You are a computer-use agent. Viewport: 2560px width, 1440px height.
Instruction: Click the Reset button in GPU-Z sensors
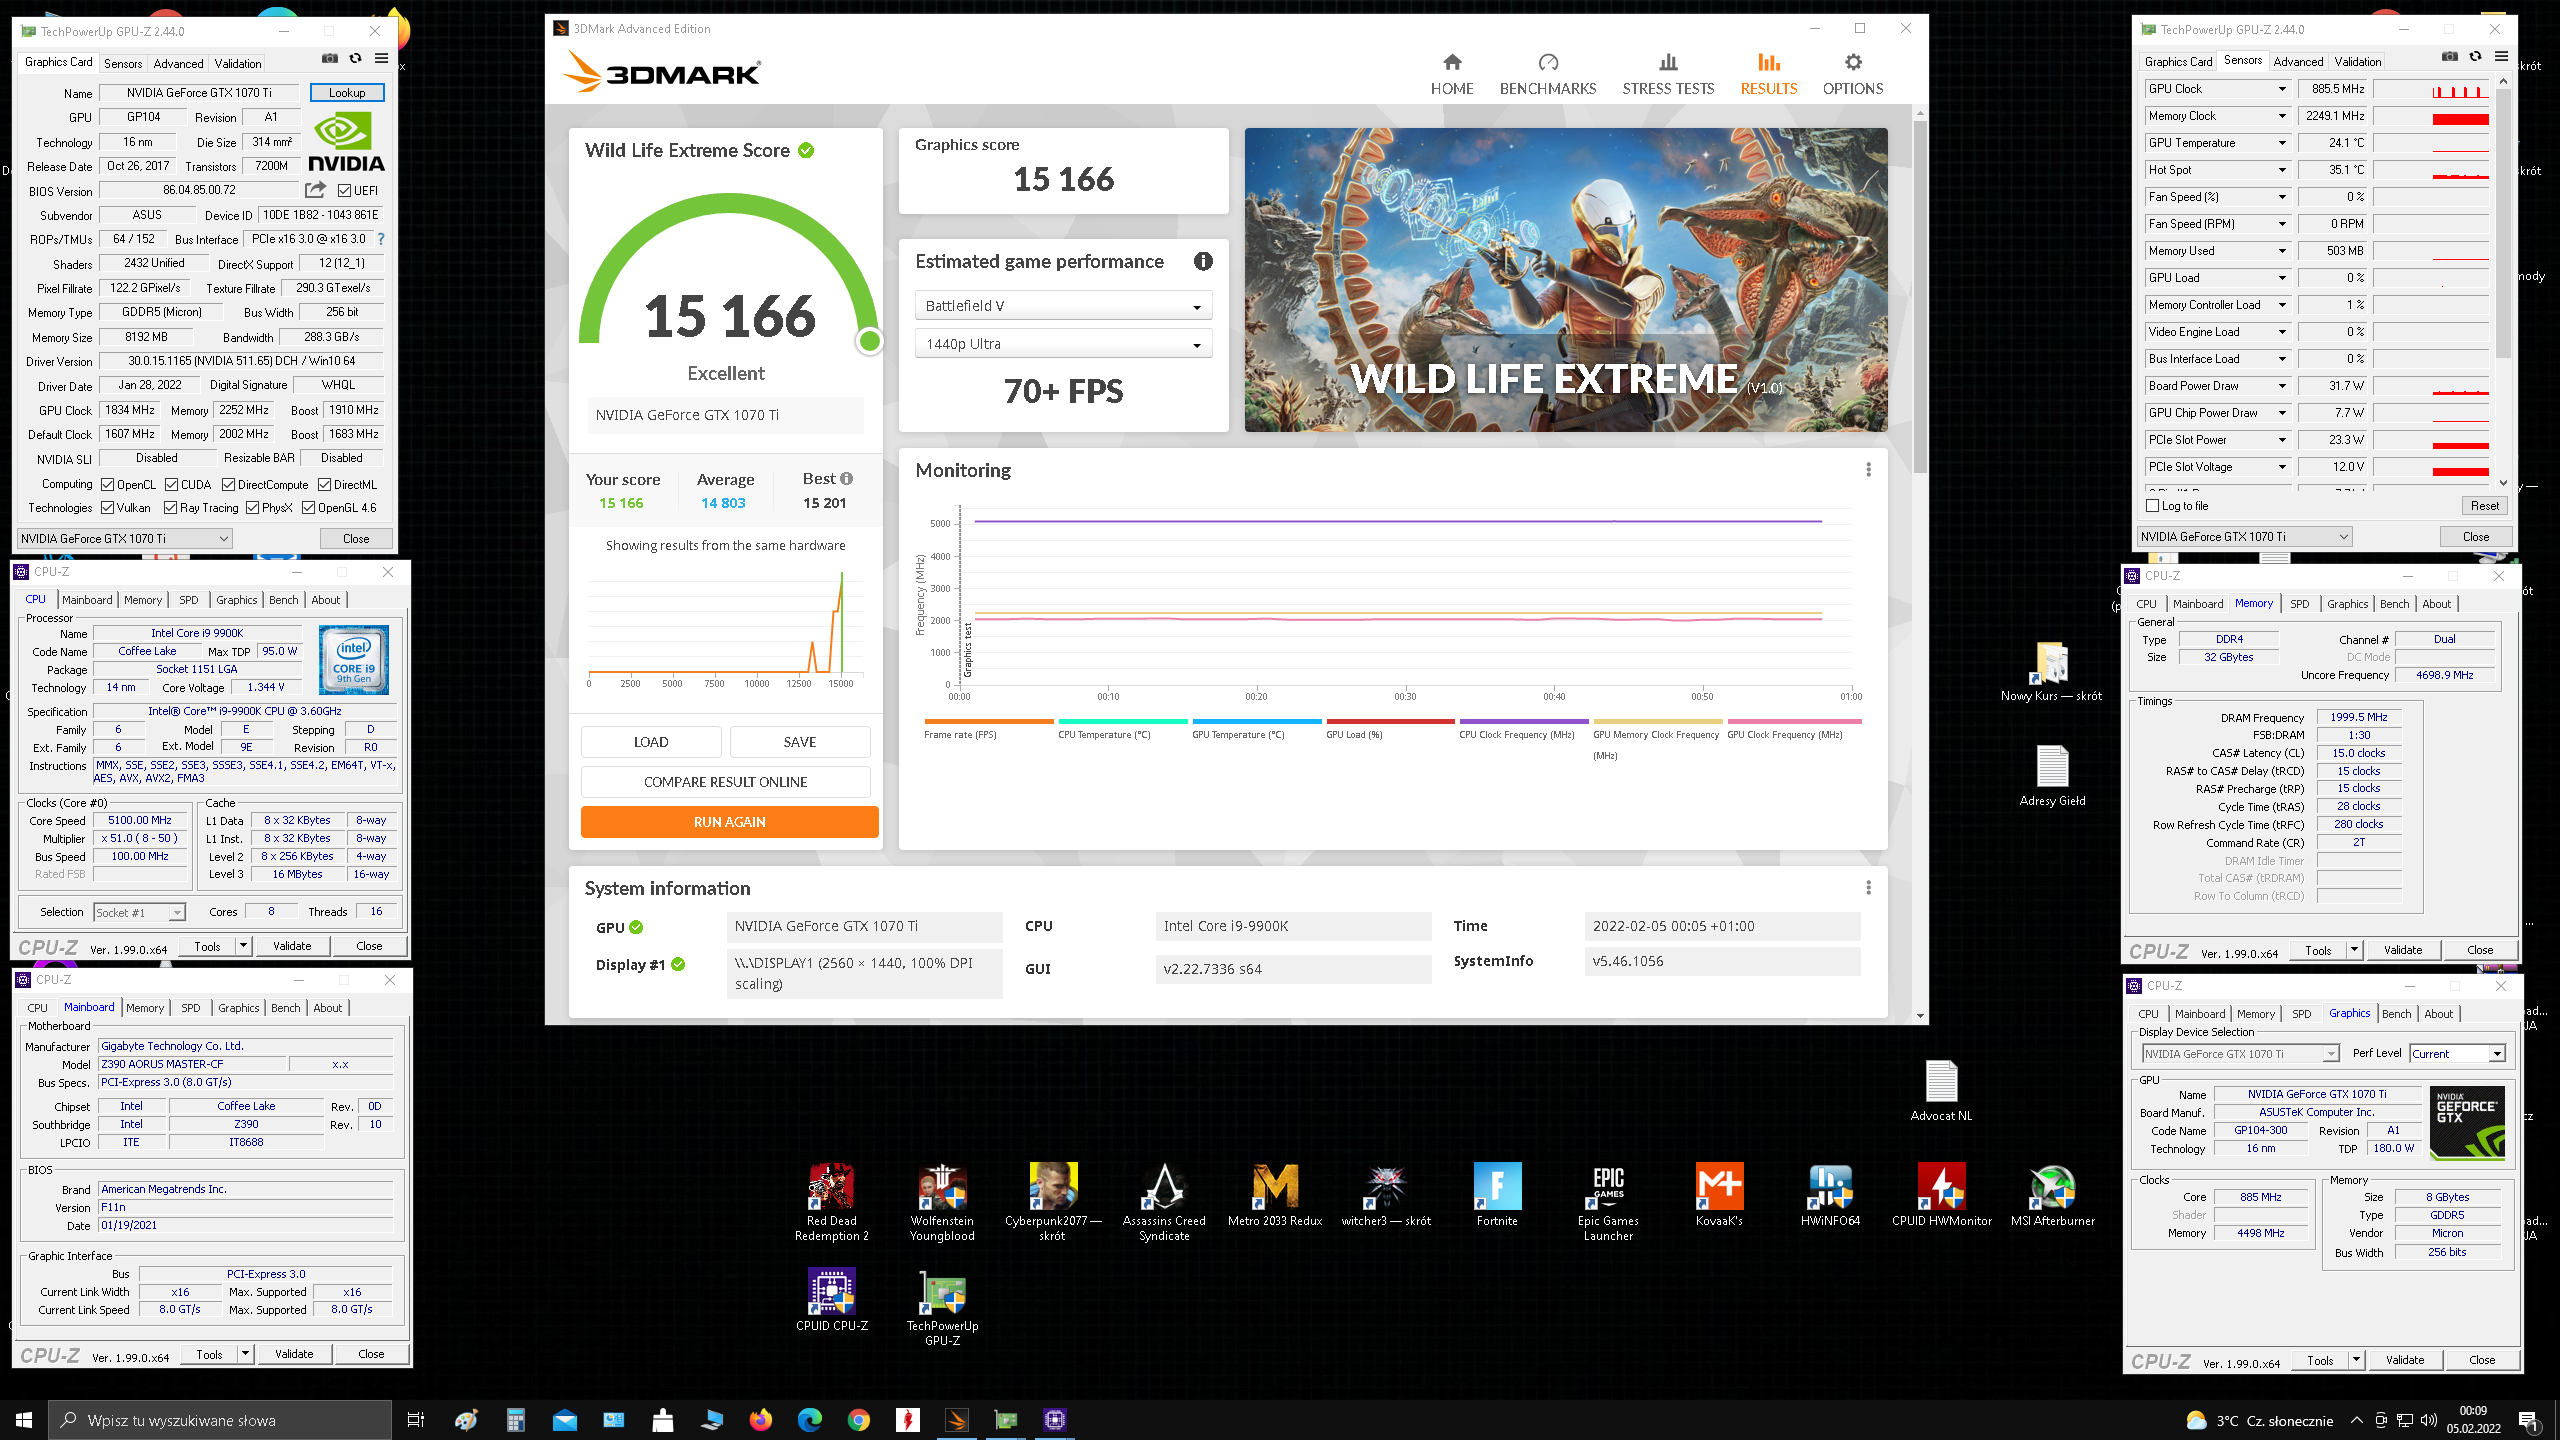point(2484,506)
